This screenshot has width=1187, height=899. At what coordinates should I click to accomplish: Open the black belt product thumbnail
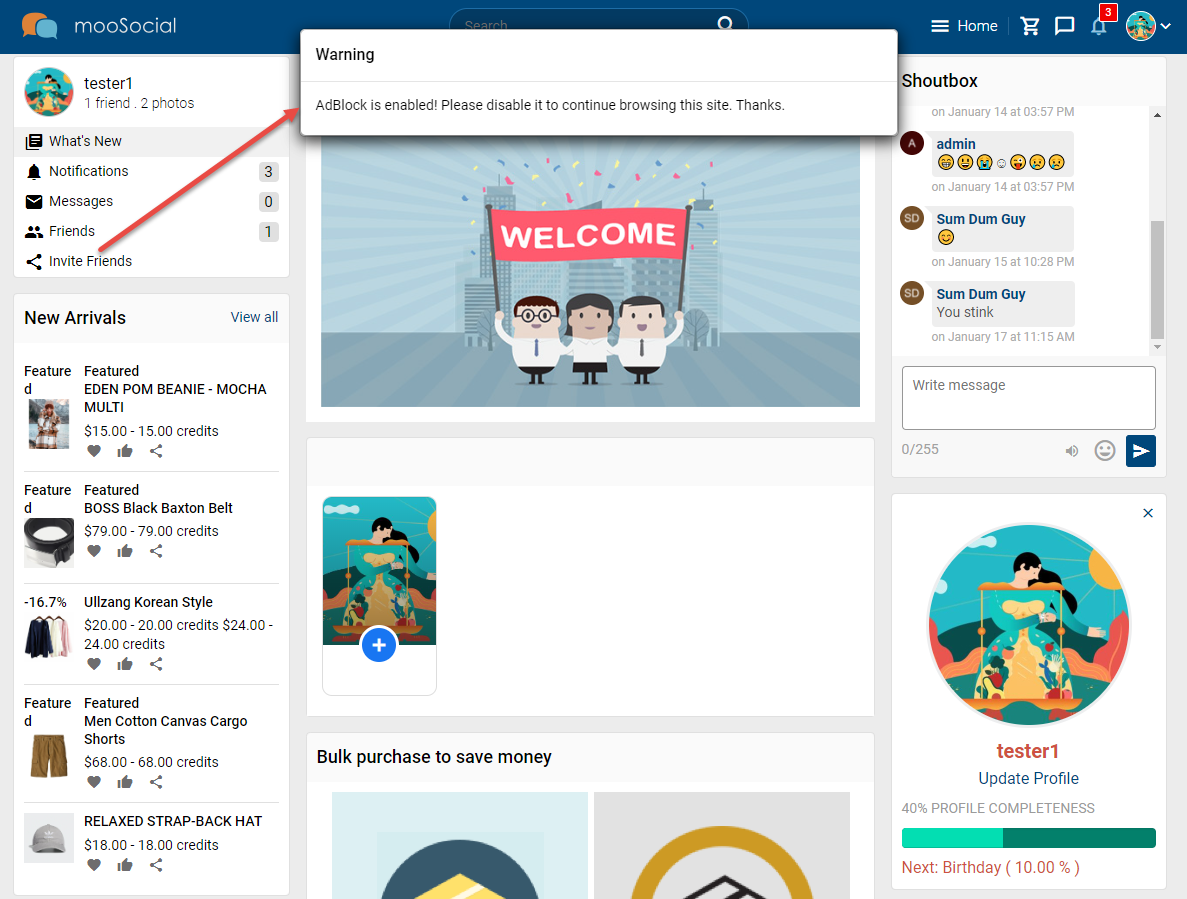coord(48,543)
